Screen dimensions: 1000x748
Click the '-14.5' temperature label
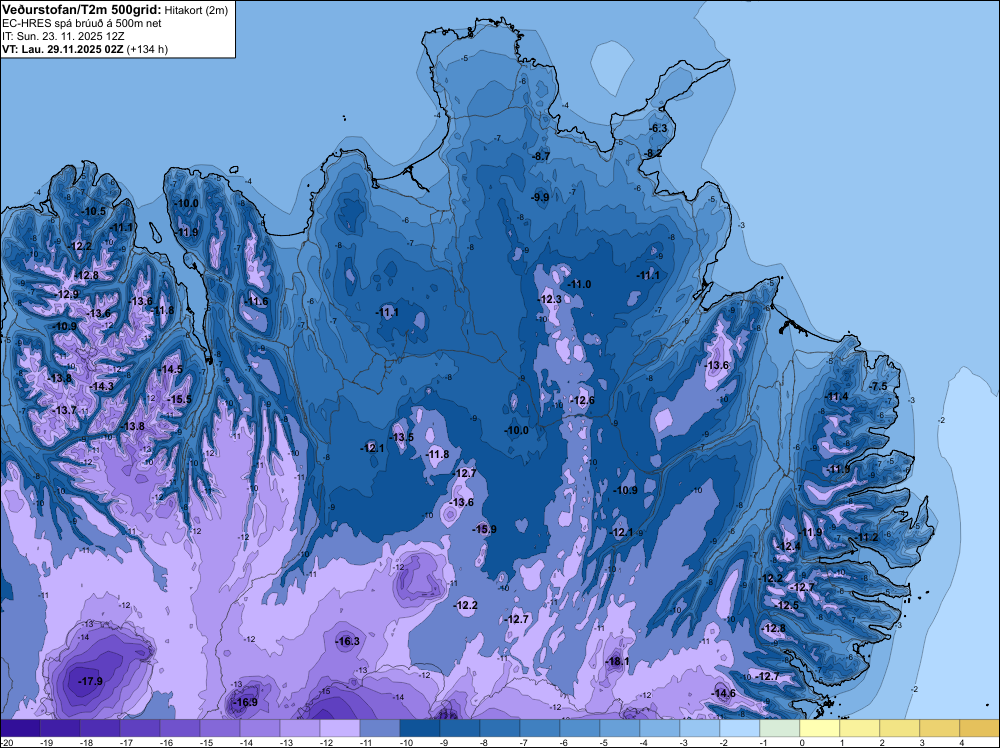(x=170, y=369)
